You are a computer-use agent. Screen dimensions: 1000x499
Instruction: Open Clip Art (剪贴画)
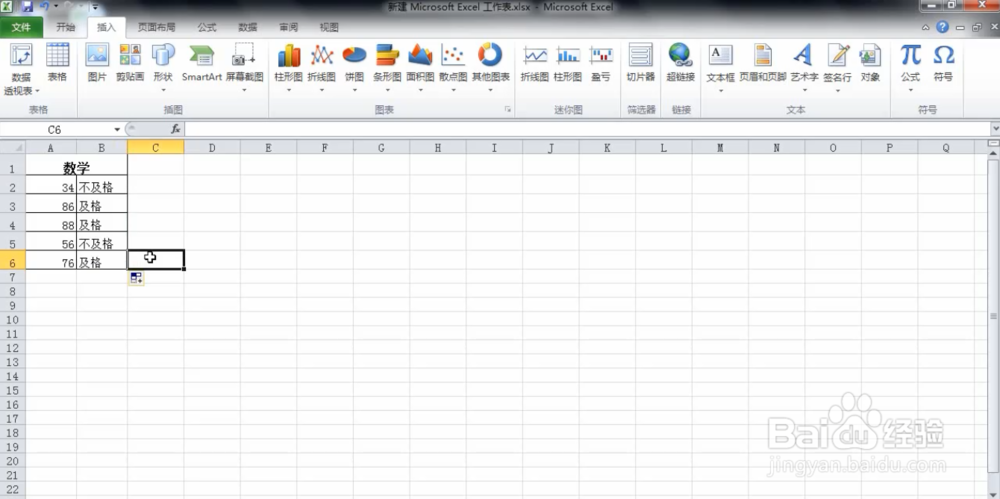pyautogui.click(x=130, y=63)
